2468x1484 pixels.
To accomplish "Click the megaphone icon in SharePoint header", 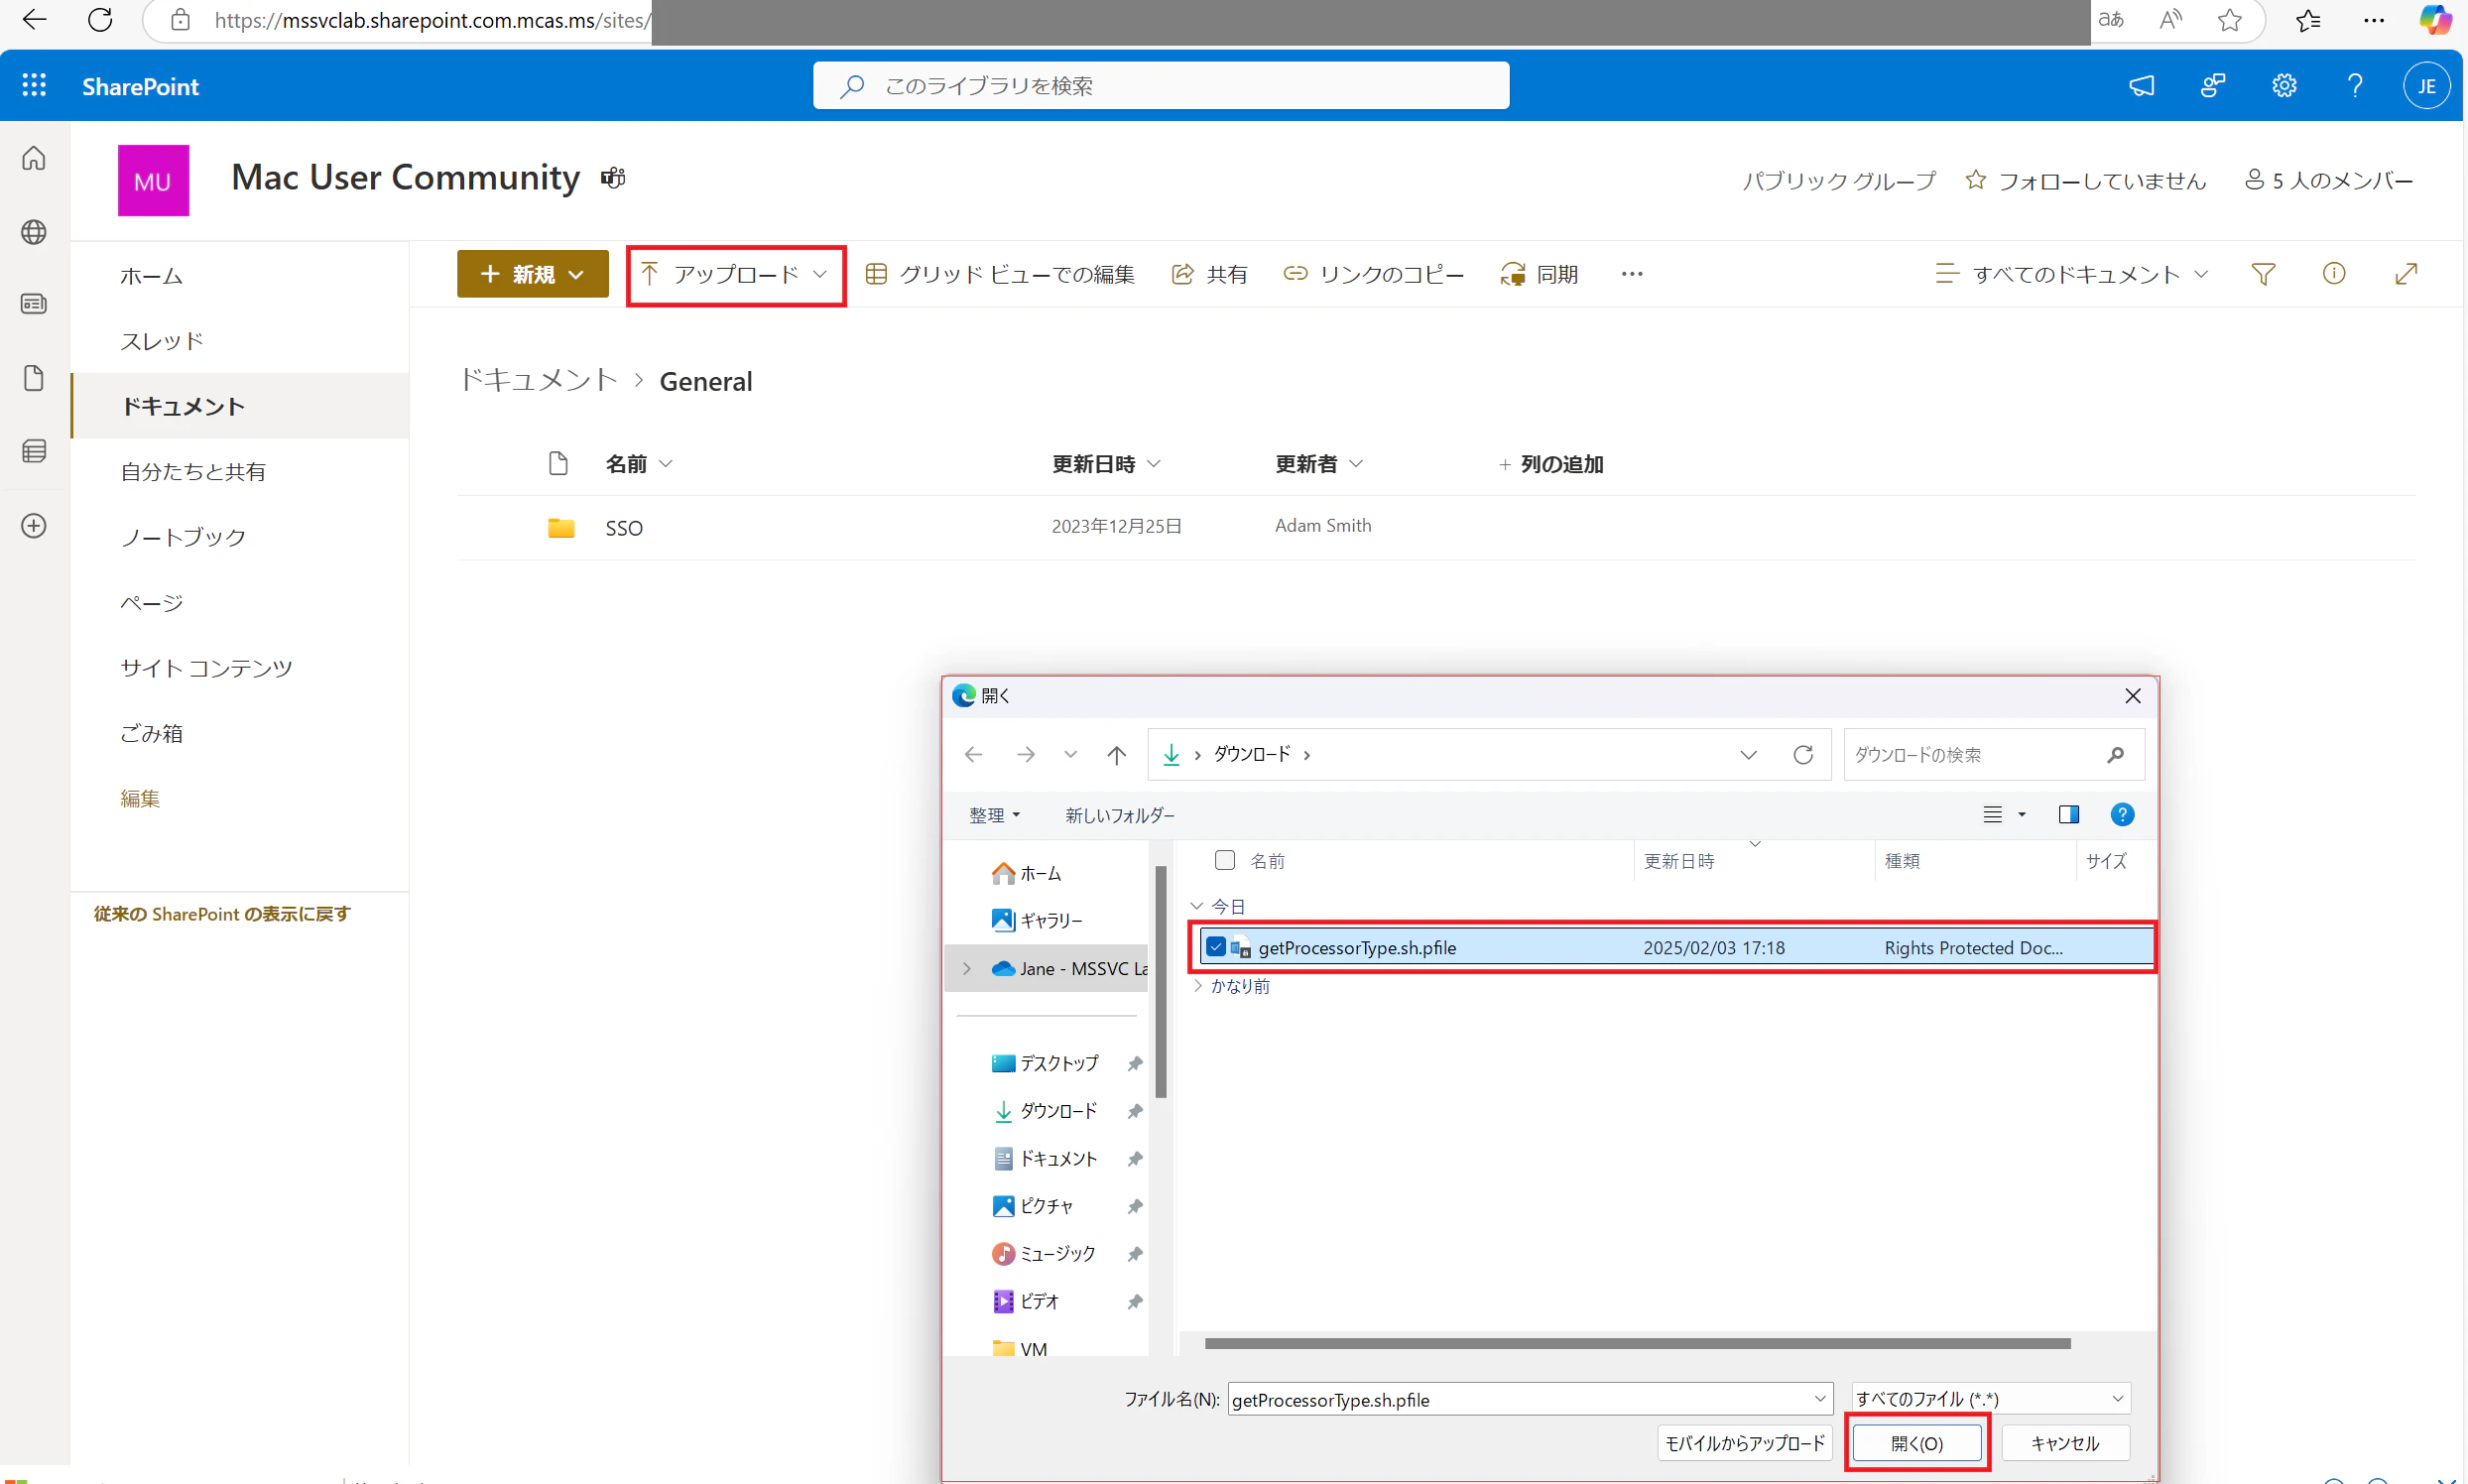I will tap(2142, 86).
